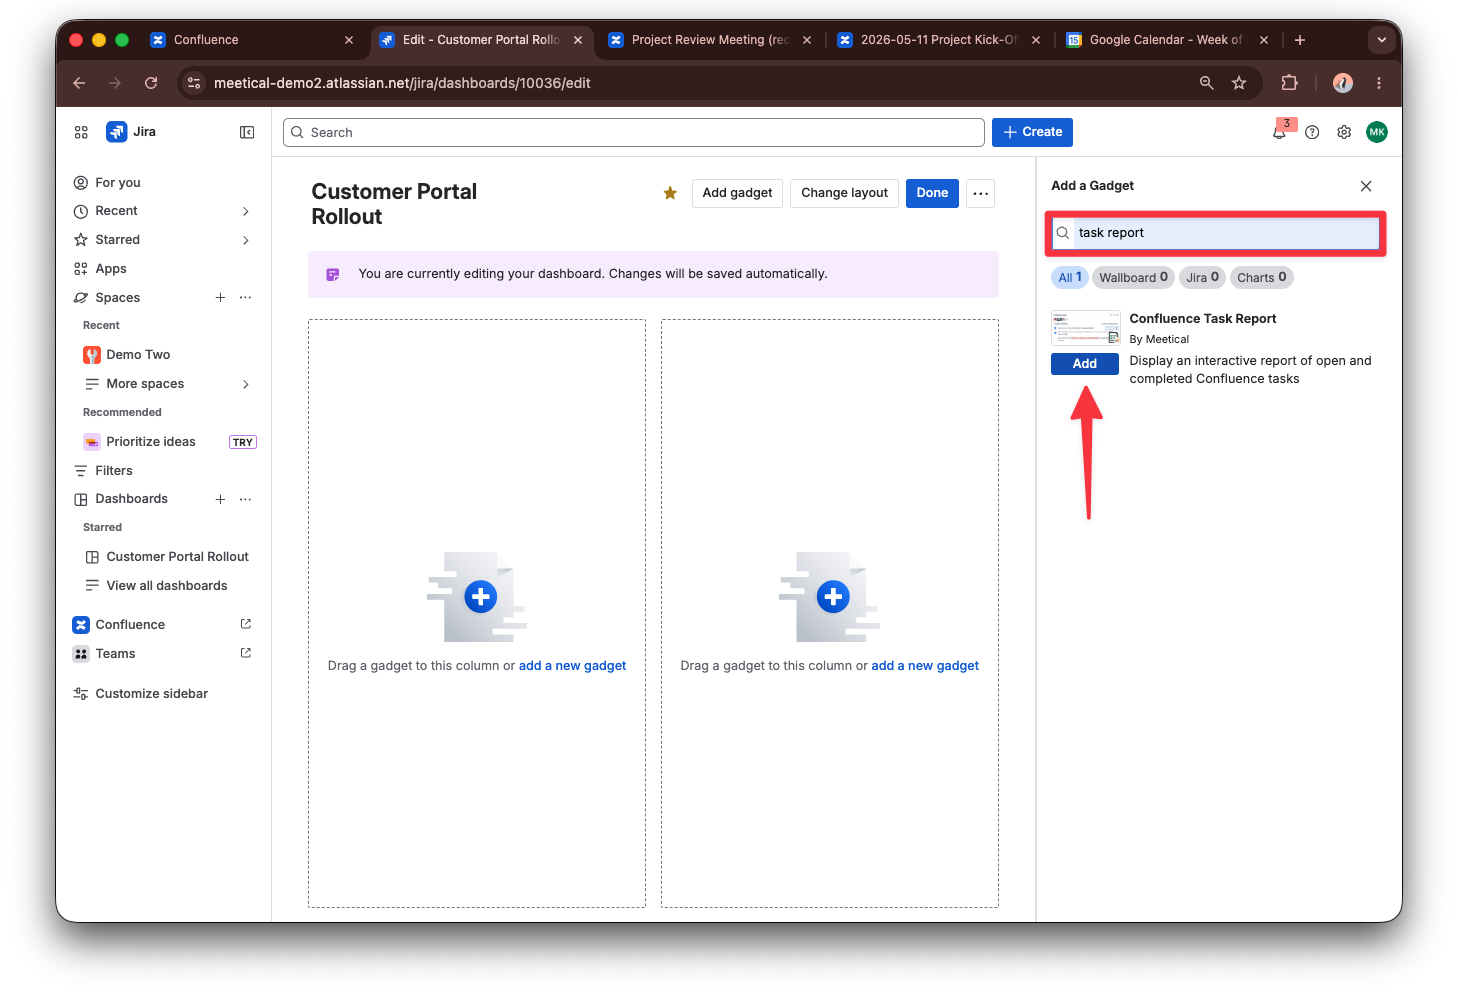Close the Edit - Customer Portal Rollout tab

tap(578, 40)
